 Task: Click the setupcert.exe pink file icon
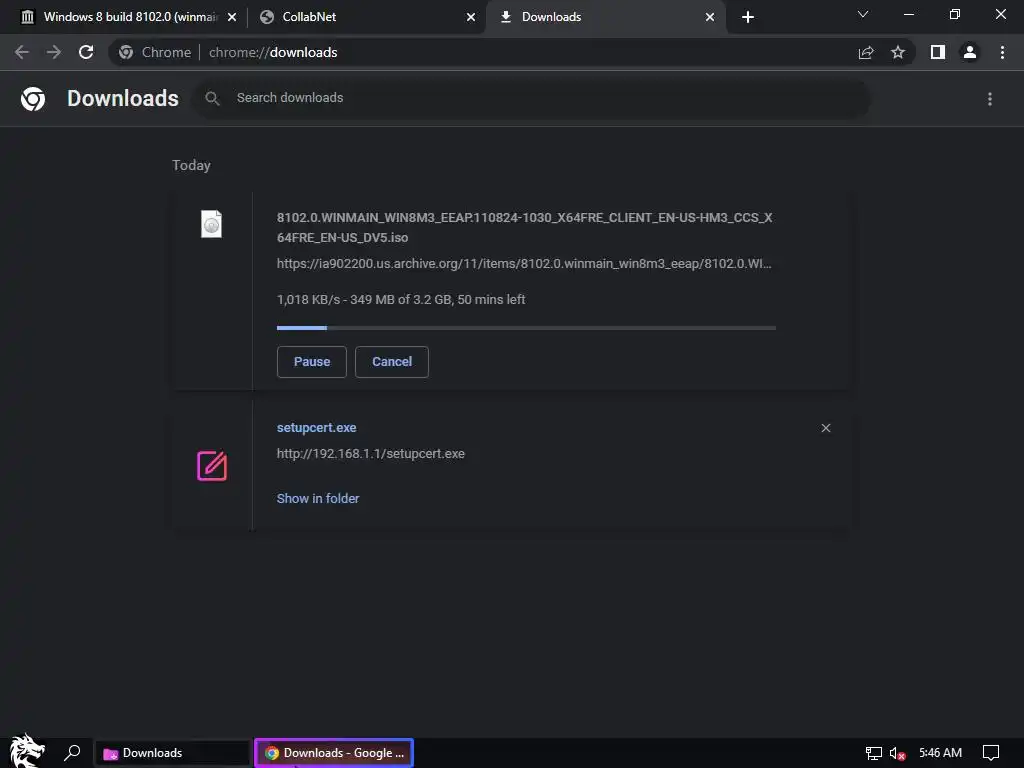(212, 466)
